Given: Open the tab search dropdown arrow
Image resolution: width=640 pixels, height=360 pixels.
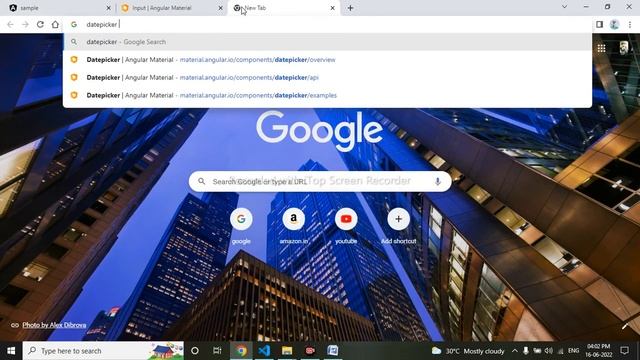Looking at the screenshot, I should pos(564,7).
